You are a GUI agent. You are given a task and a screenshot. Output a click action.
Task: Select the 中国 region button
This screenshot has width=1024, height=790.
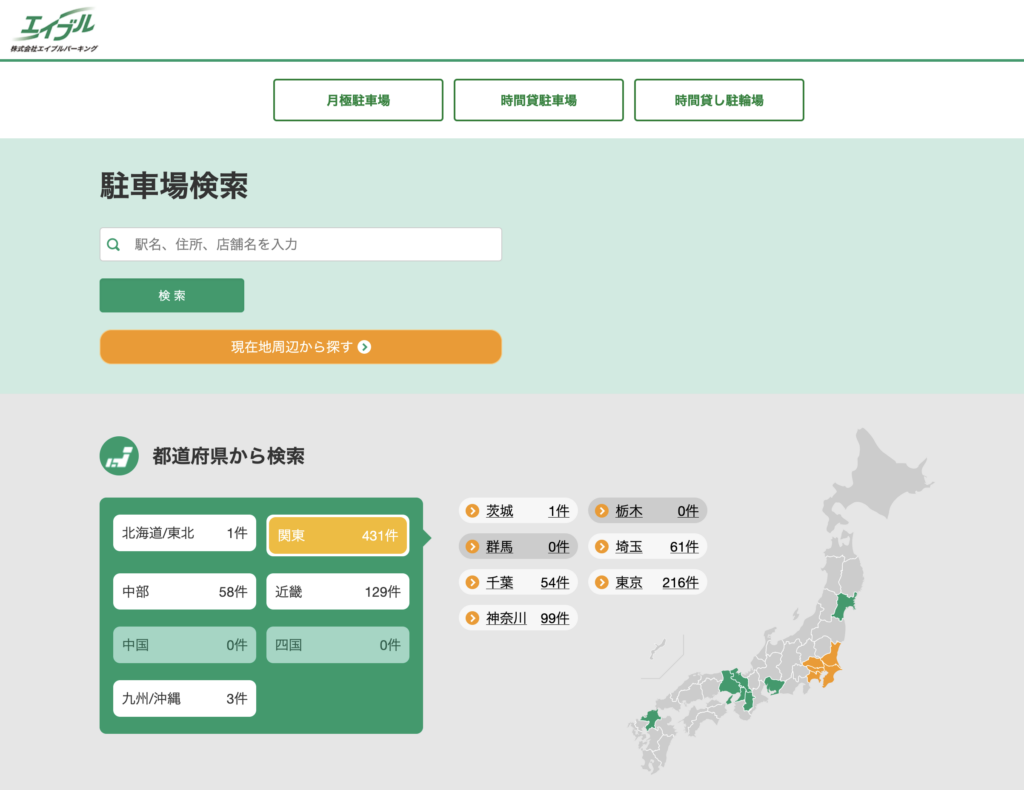click(184, 645)
